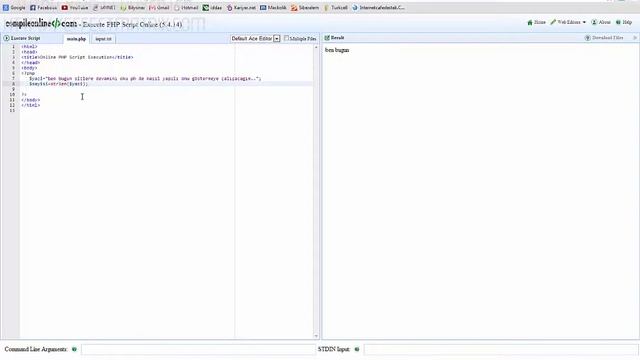Collapse the Result panel using the arrow
Viewport: 640px width, 360px height.
[x=635, y=38]
